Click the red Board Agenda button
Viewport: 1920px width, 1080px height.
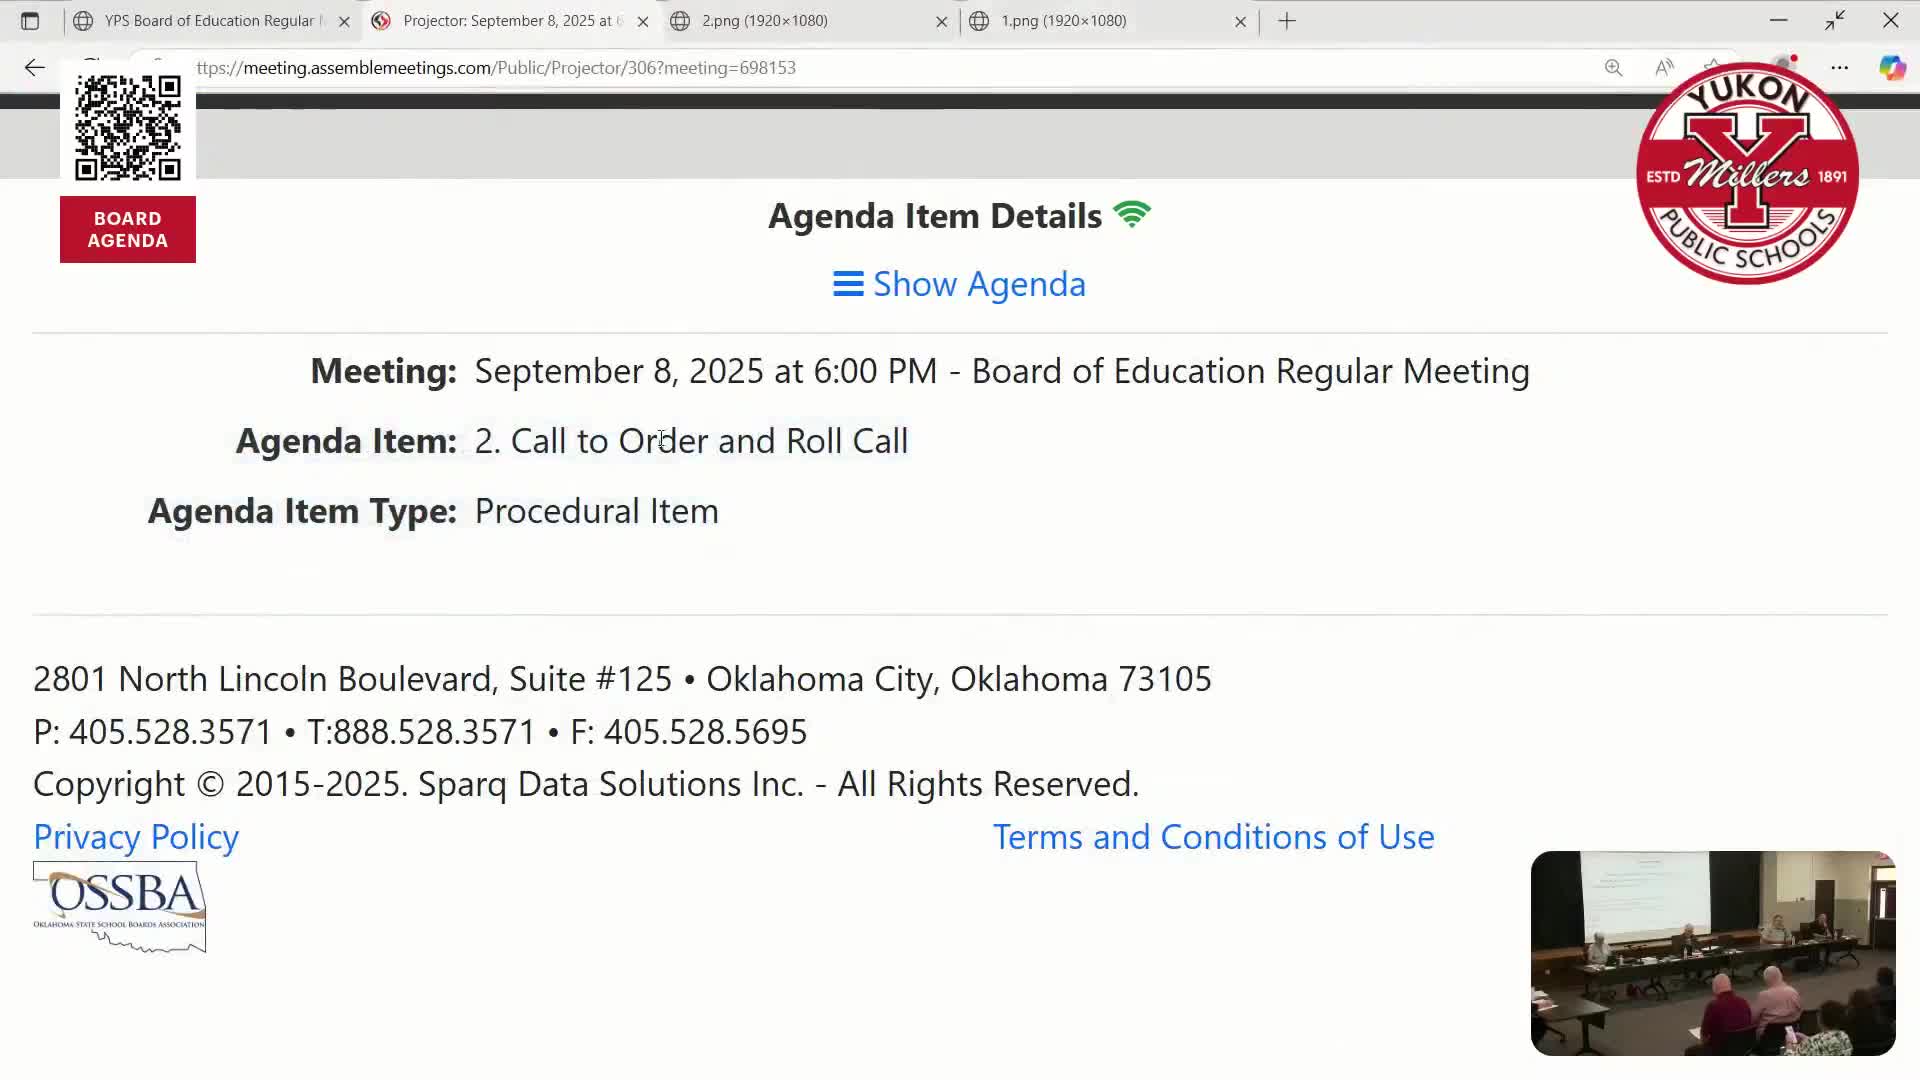tap(128, 230)
